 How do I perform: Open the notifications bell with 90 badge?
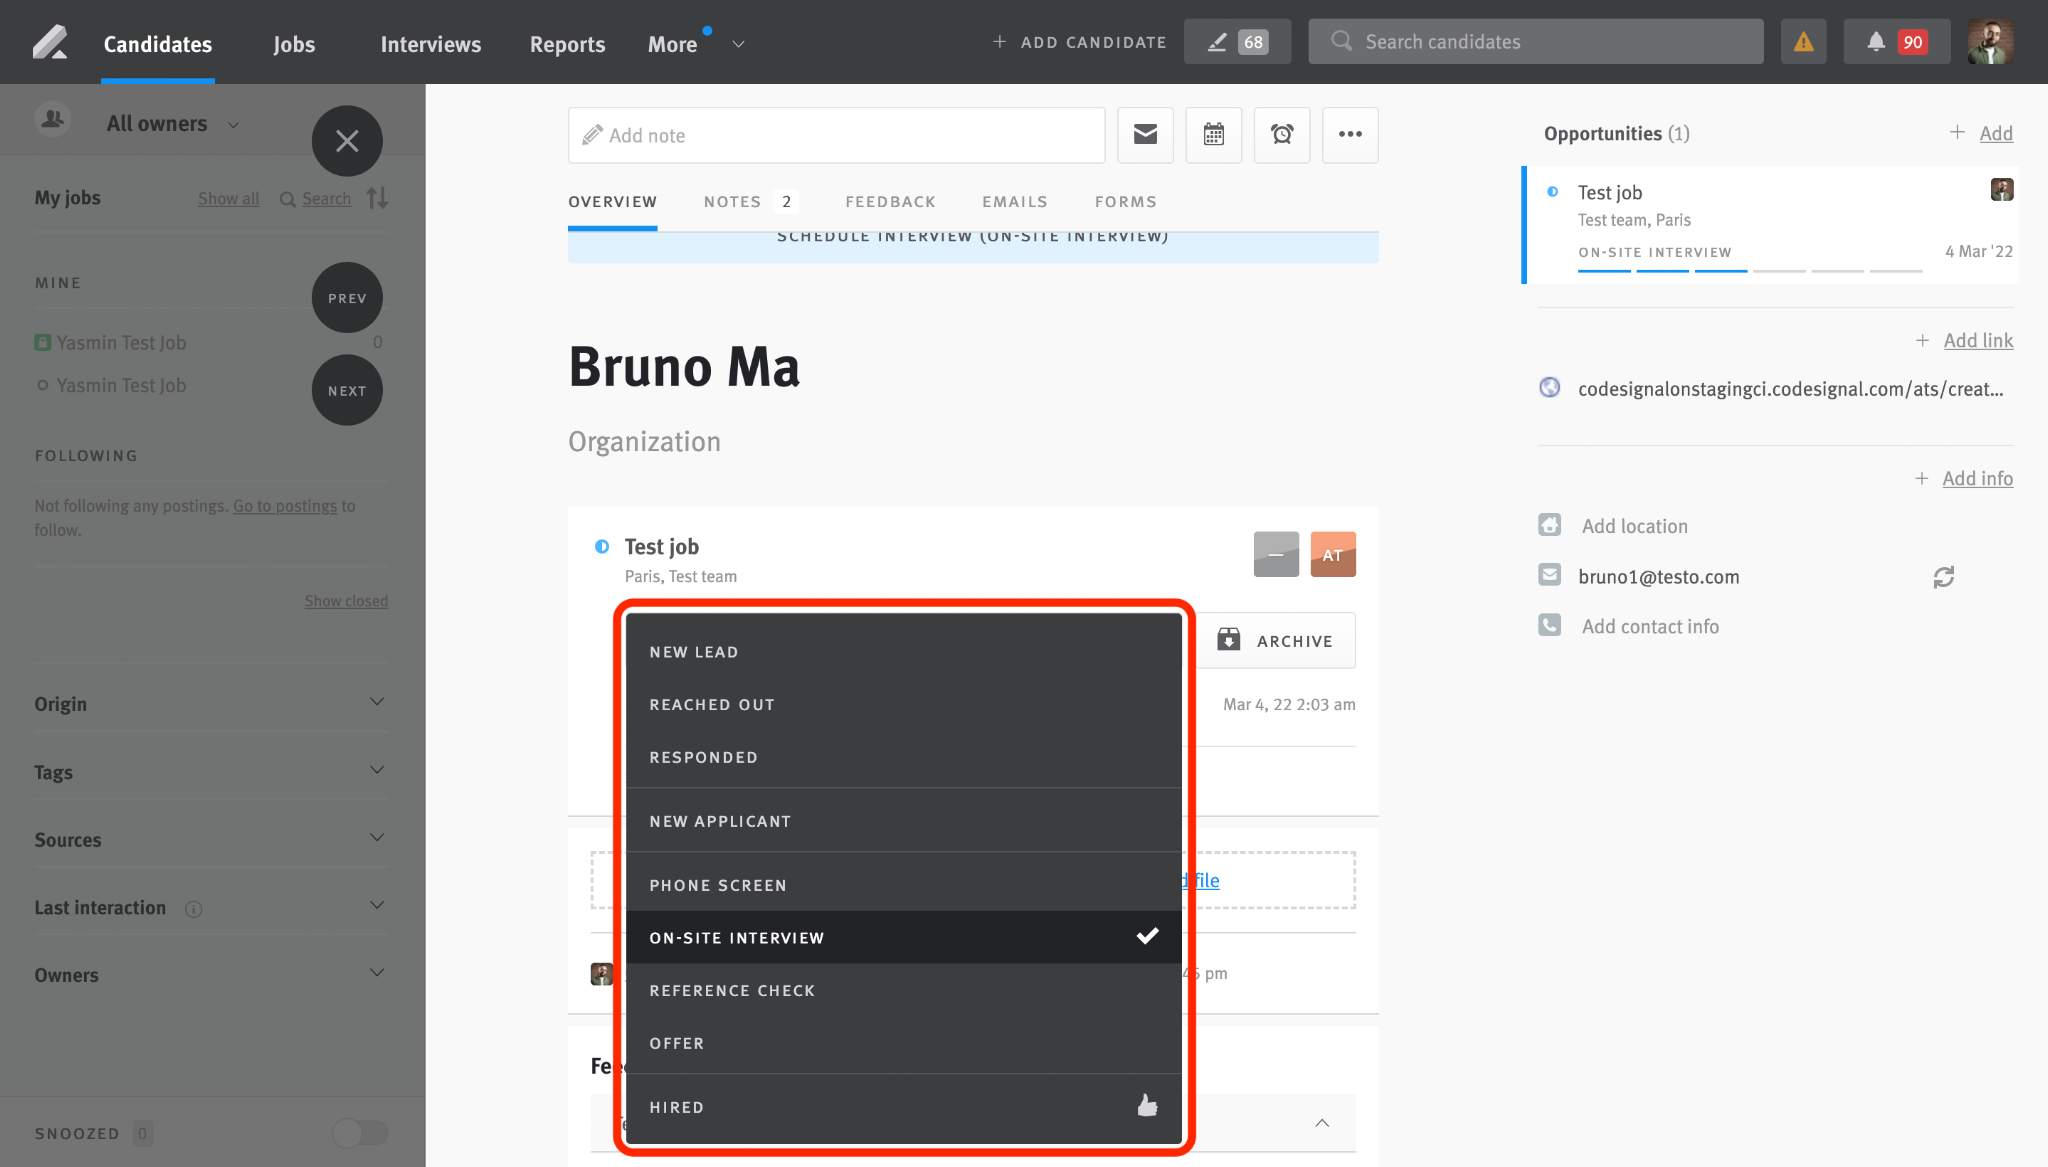1896,42
